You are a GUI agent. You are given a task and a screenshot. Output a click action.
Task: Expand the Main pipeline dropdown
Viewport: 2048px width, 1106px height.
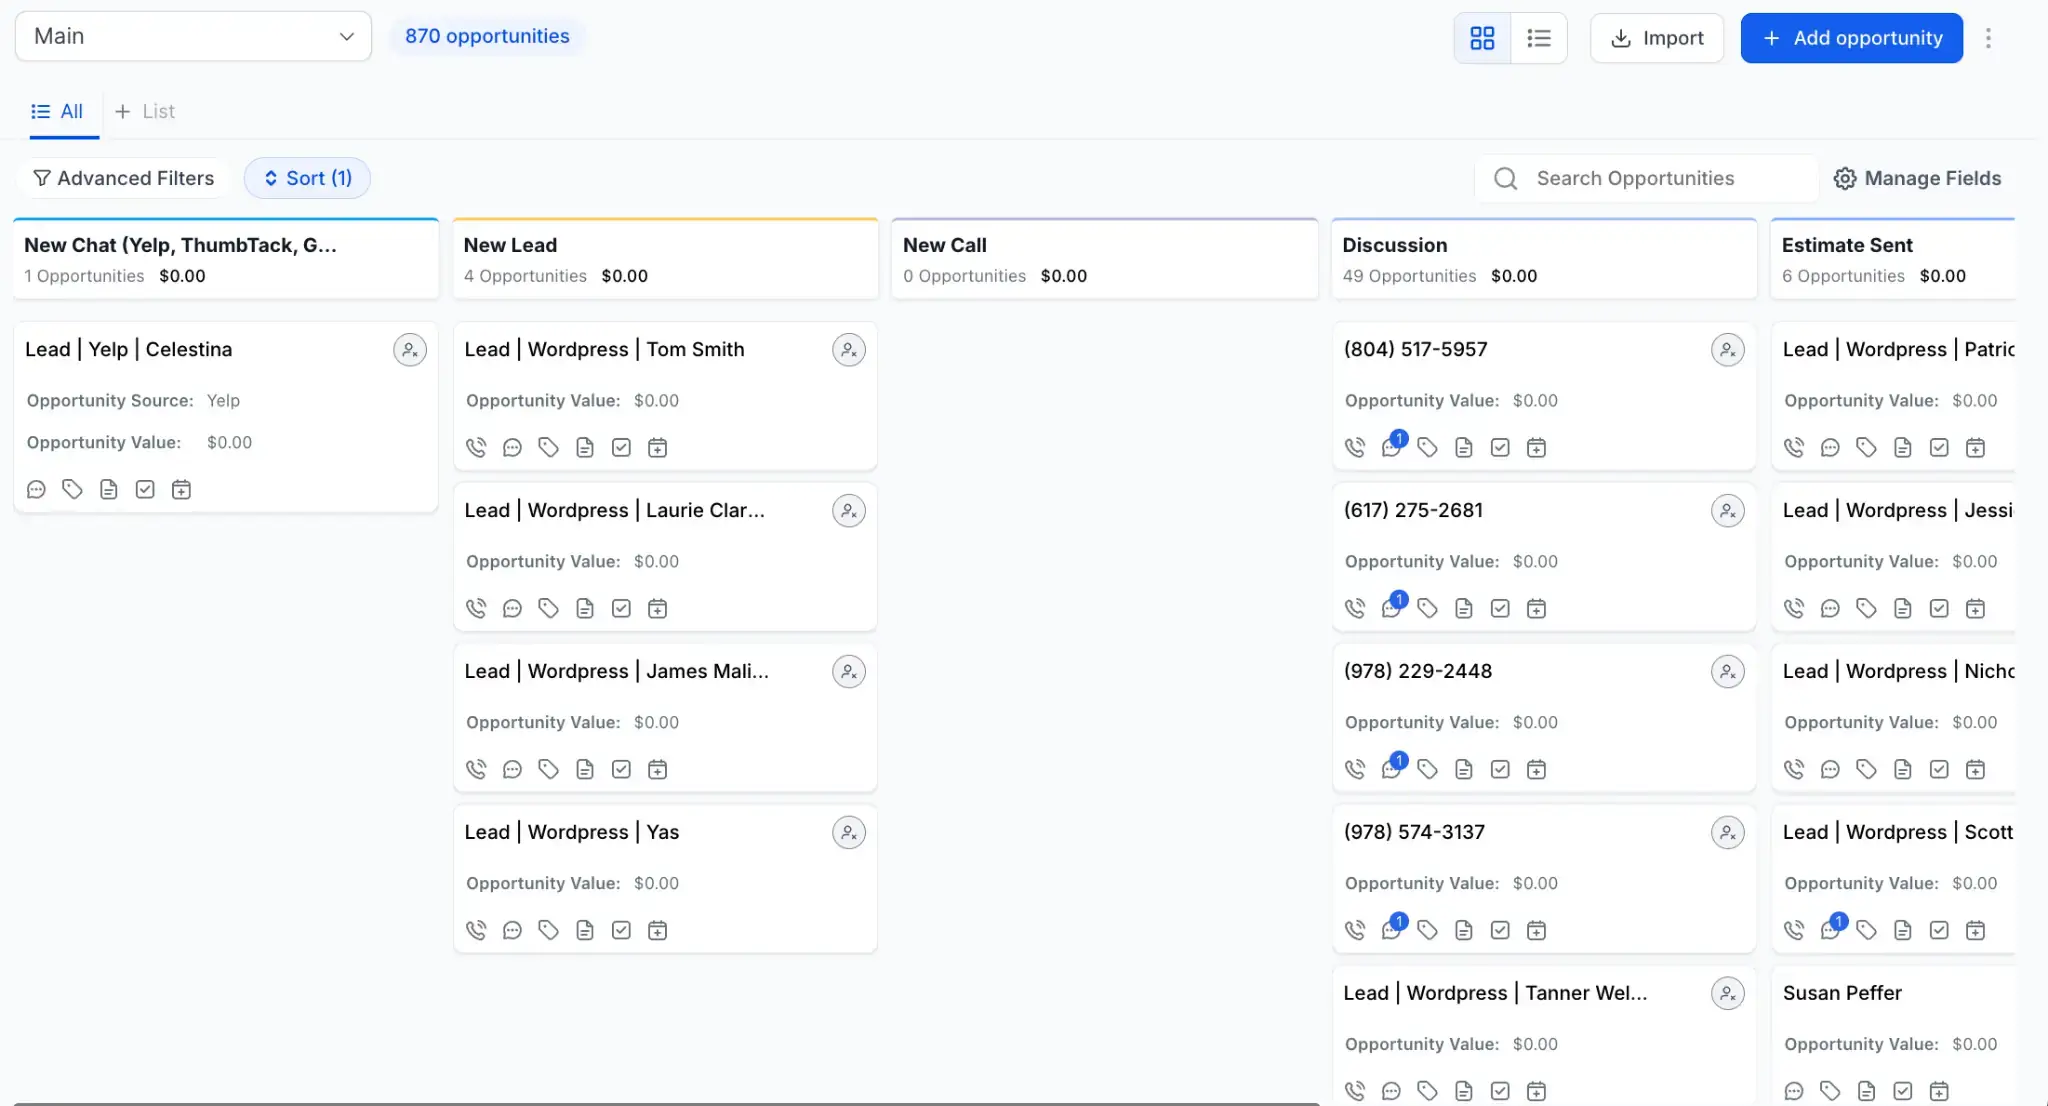tap(193, 36)
